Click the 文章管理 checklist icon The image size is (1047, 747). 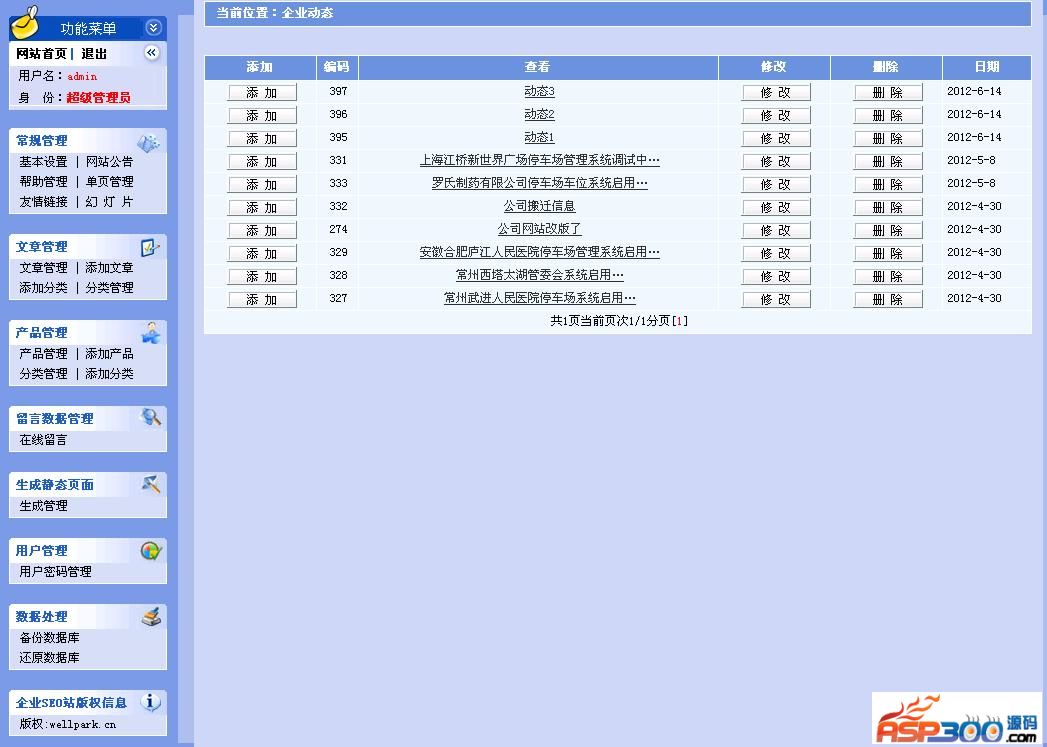150,247
